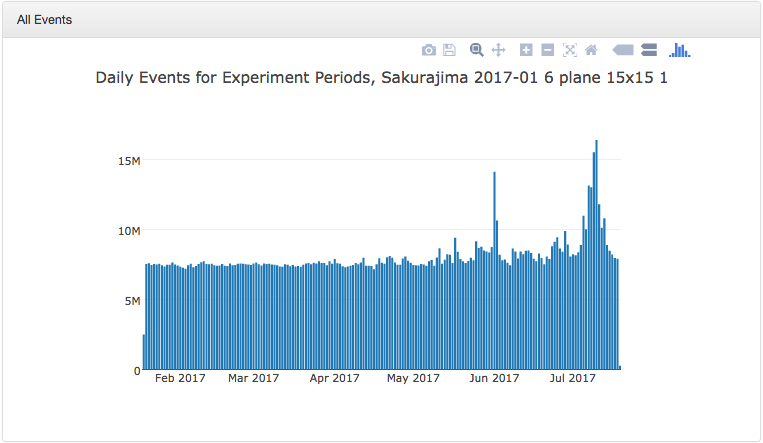The height and width of the screenshot is (443, 763).
Task: Toggle show closest data on hover
Action: coord(623,50)
